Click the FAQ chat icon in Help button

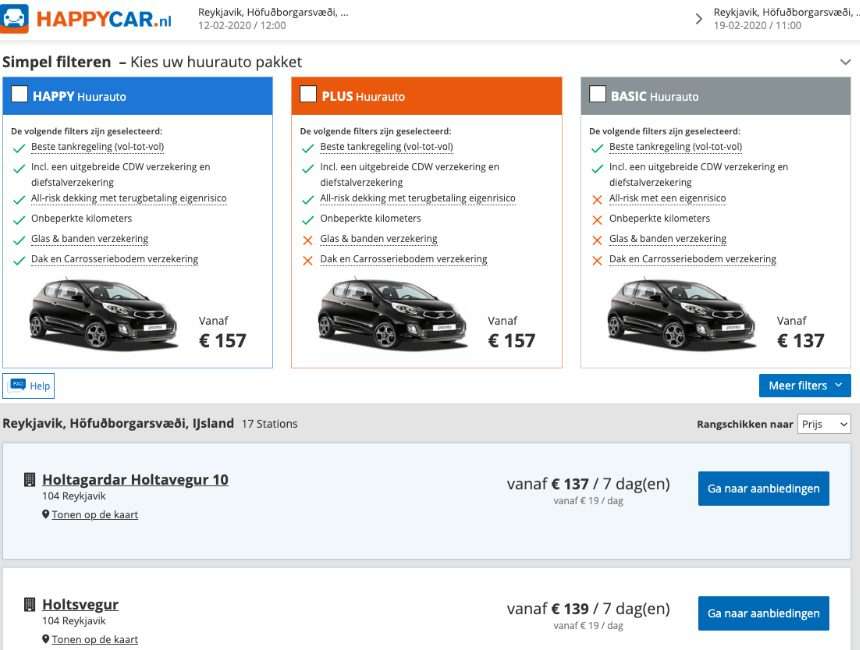tap(18, 385)
